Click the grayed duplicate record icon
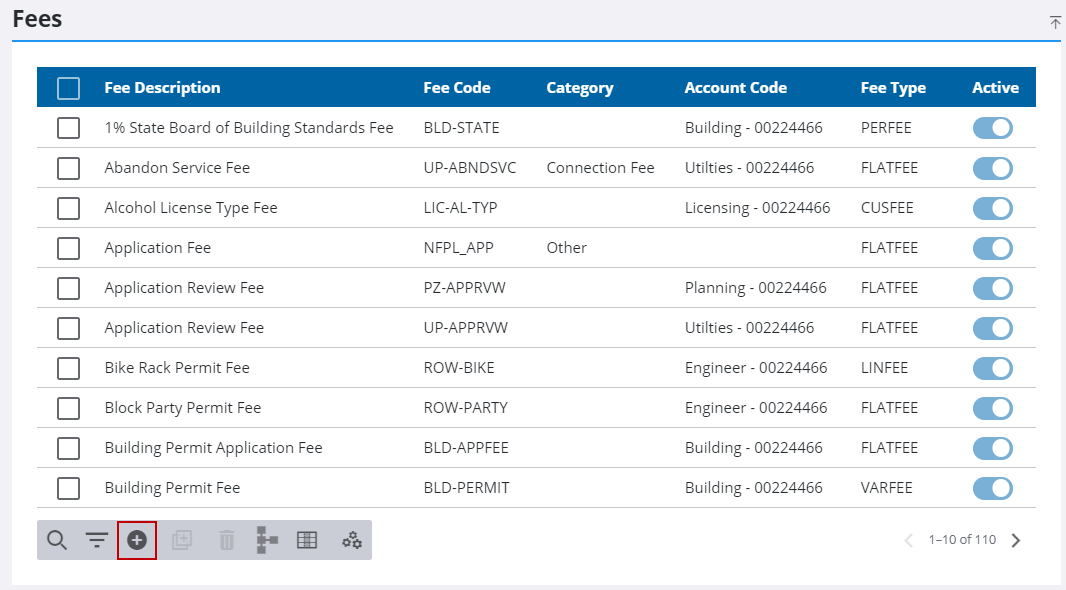The width and height of the screenshot is (1066, 590). coord(182,540)
